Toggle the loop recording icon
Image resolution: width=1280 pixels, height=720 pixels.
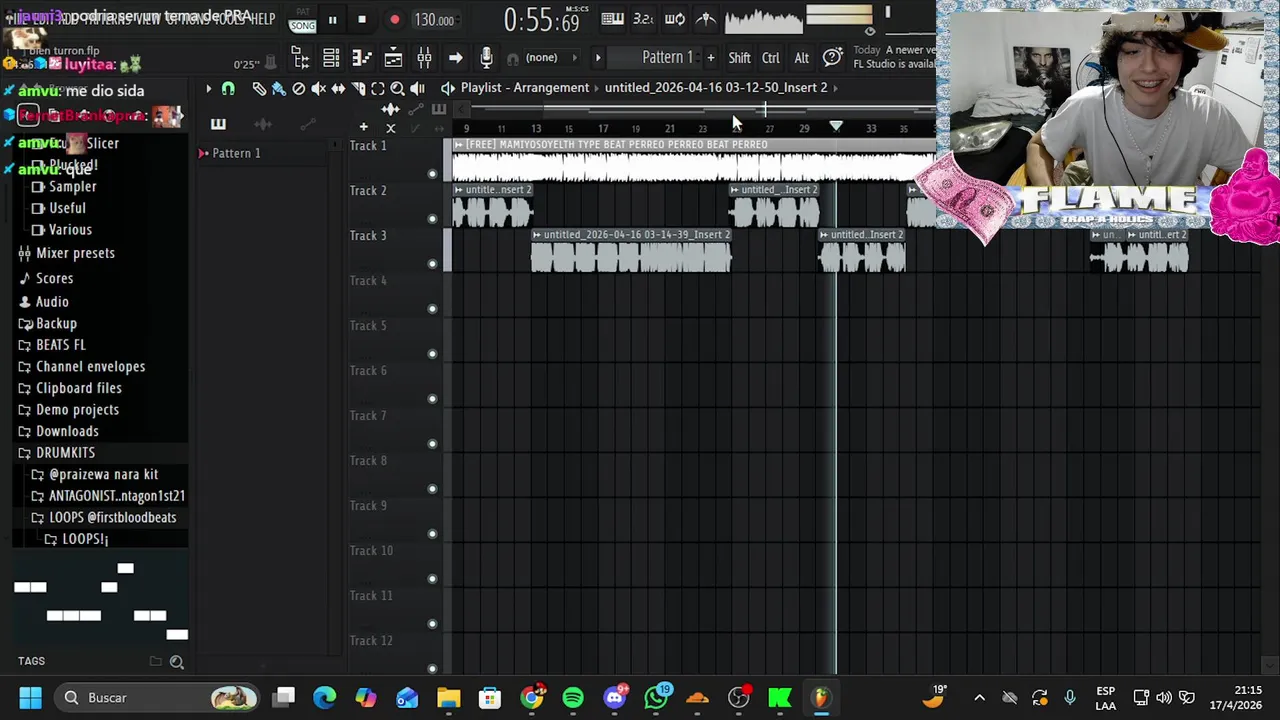tap(675, 19)
